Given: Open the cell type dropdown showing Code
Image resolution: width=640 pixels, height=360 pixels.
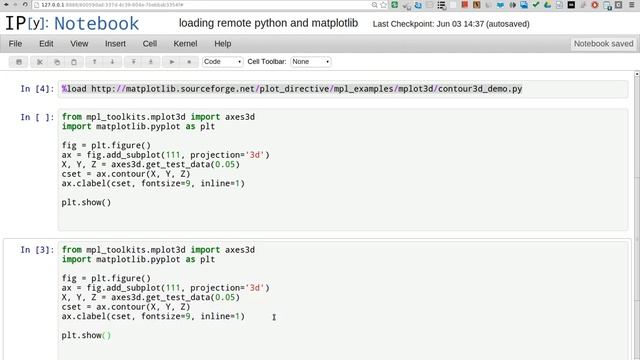Looking at the screenshot, I should click(222, 62).
